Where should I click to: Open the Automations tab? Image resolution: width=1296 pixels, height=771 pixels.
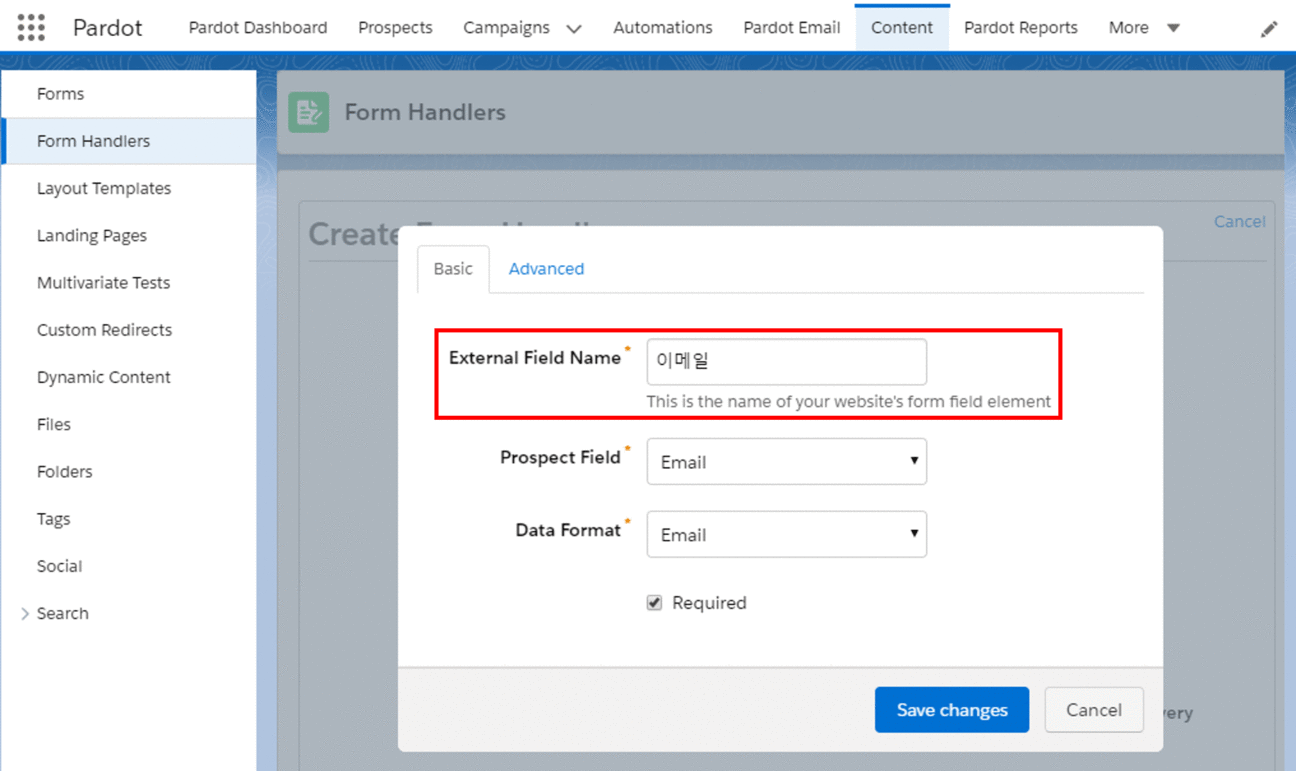(x=663, y=28)
